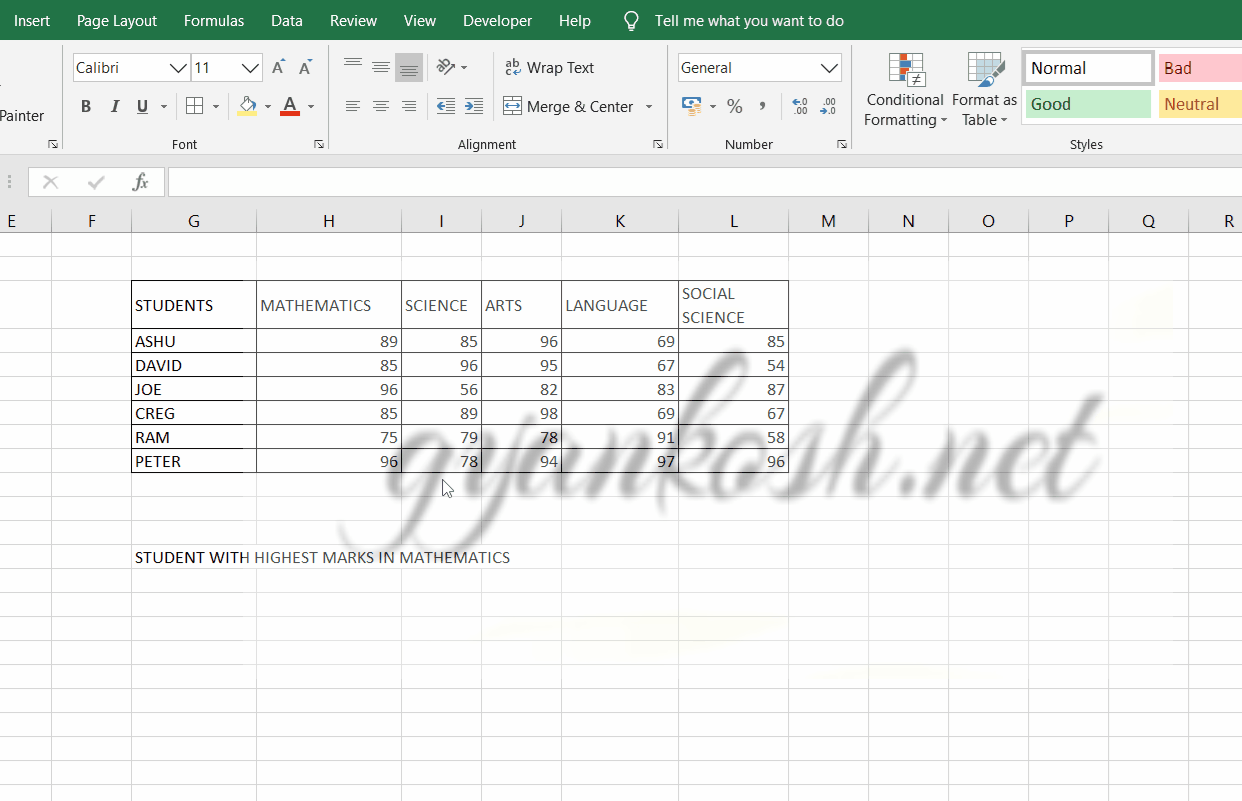Toggle Wrap Text
Screen dimensions: 1242x801
click(550, 67)
